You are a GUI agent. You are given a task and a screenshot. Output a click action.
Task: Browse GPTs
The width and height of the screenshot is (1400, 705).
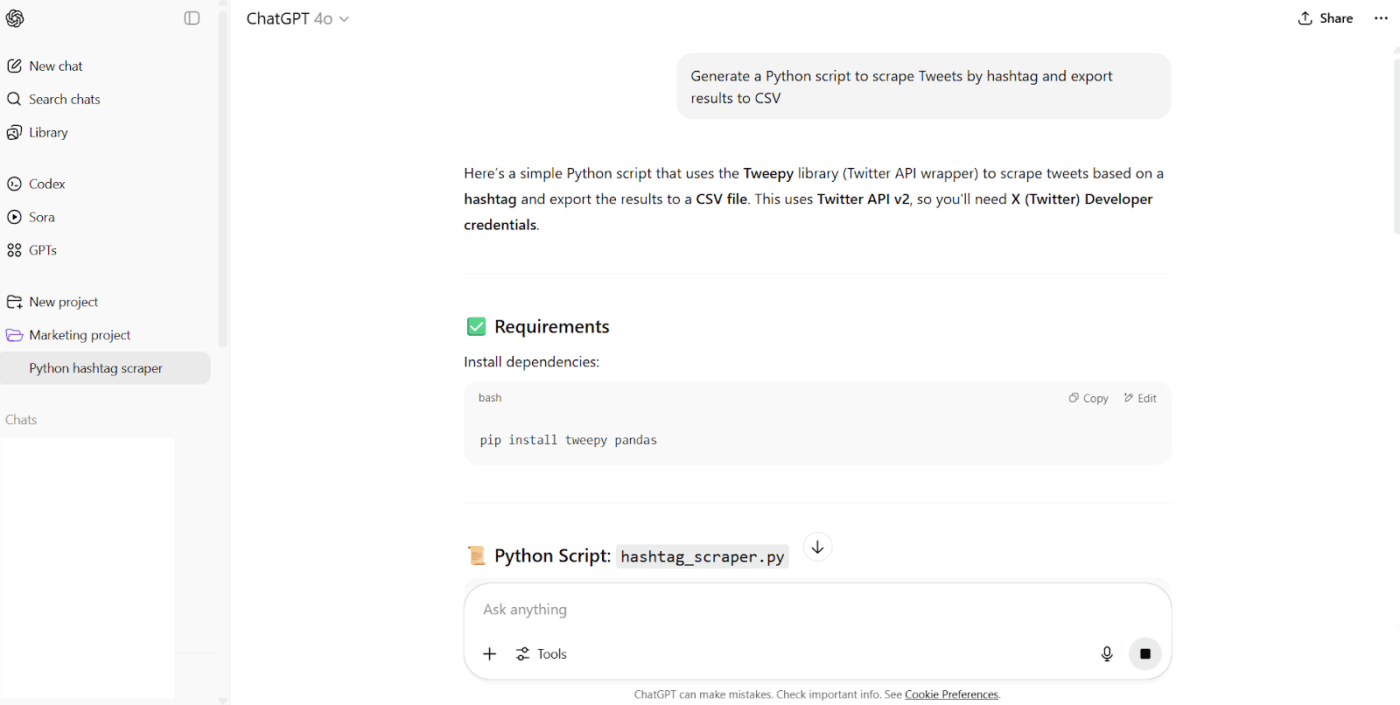44,250
